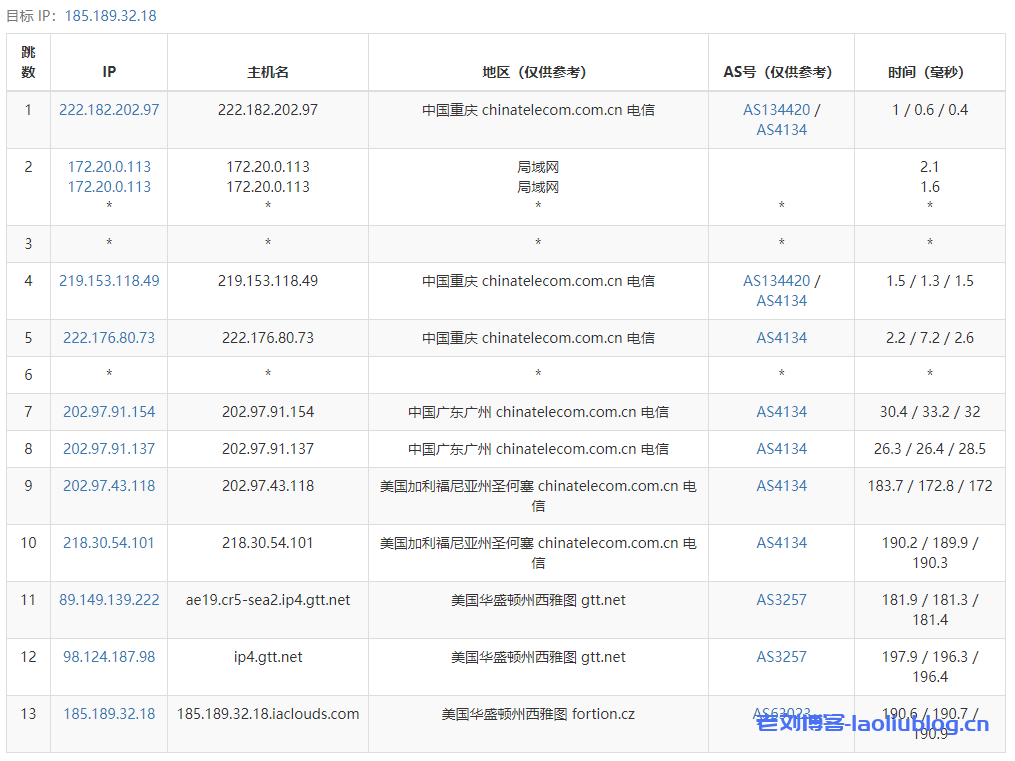
Task: Click hostname 185.189.32.18.iaclouds.com
Action: pos(268,714)
